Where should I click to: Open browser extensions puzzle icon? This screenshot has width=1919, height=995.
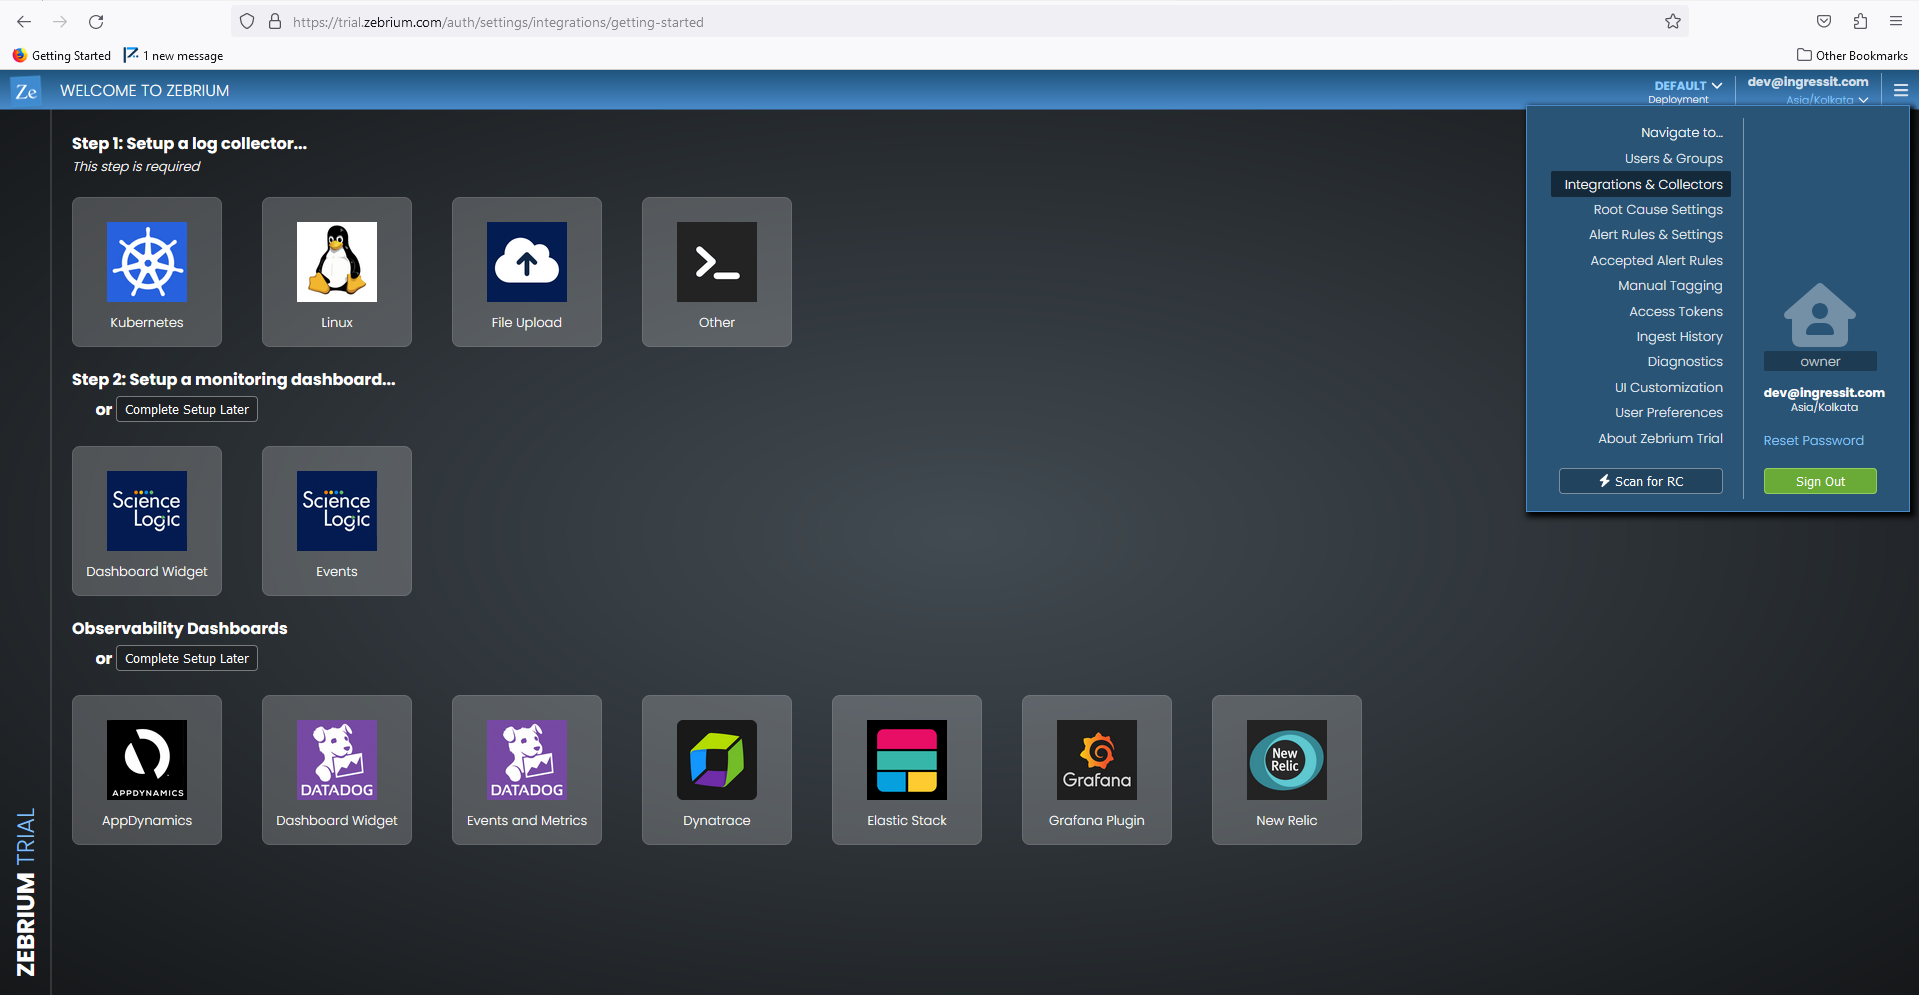click(x=1860, y=22)
